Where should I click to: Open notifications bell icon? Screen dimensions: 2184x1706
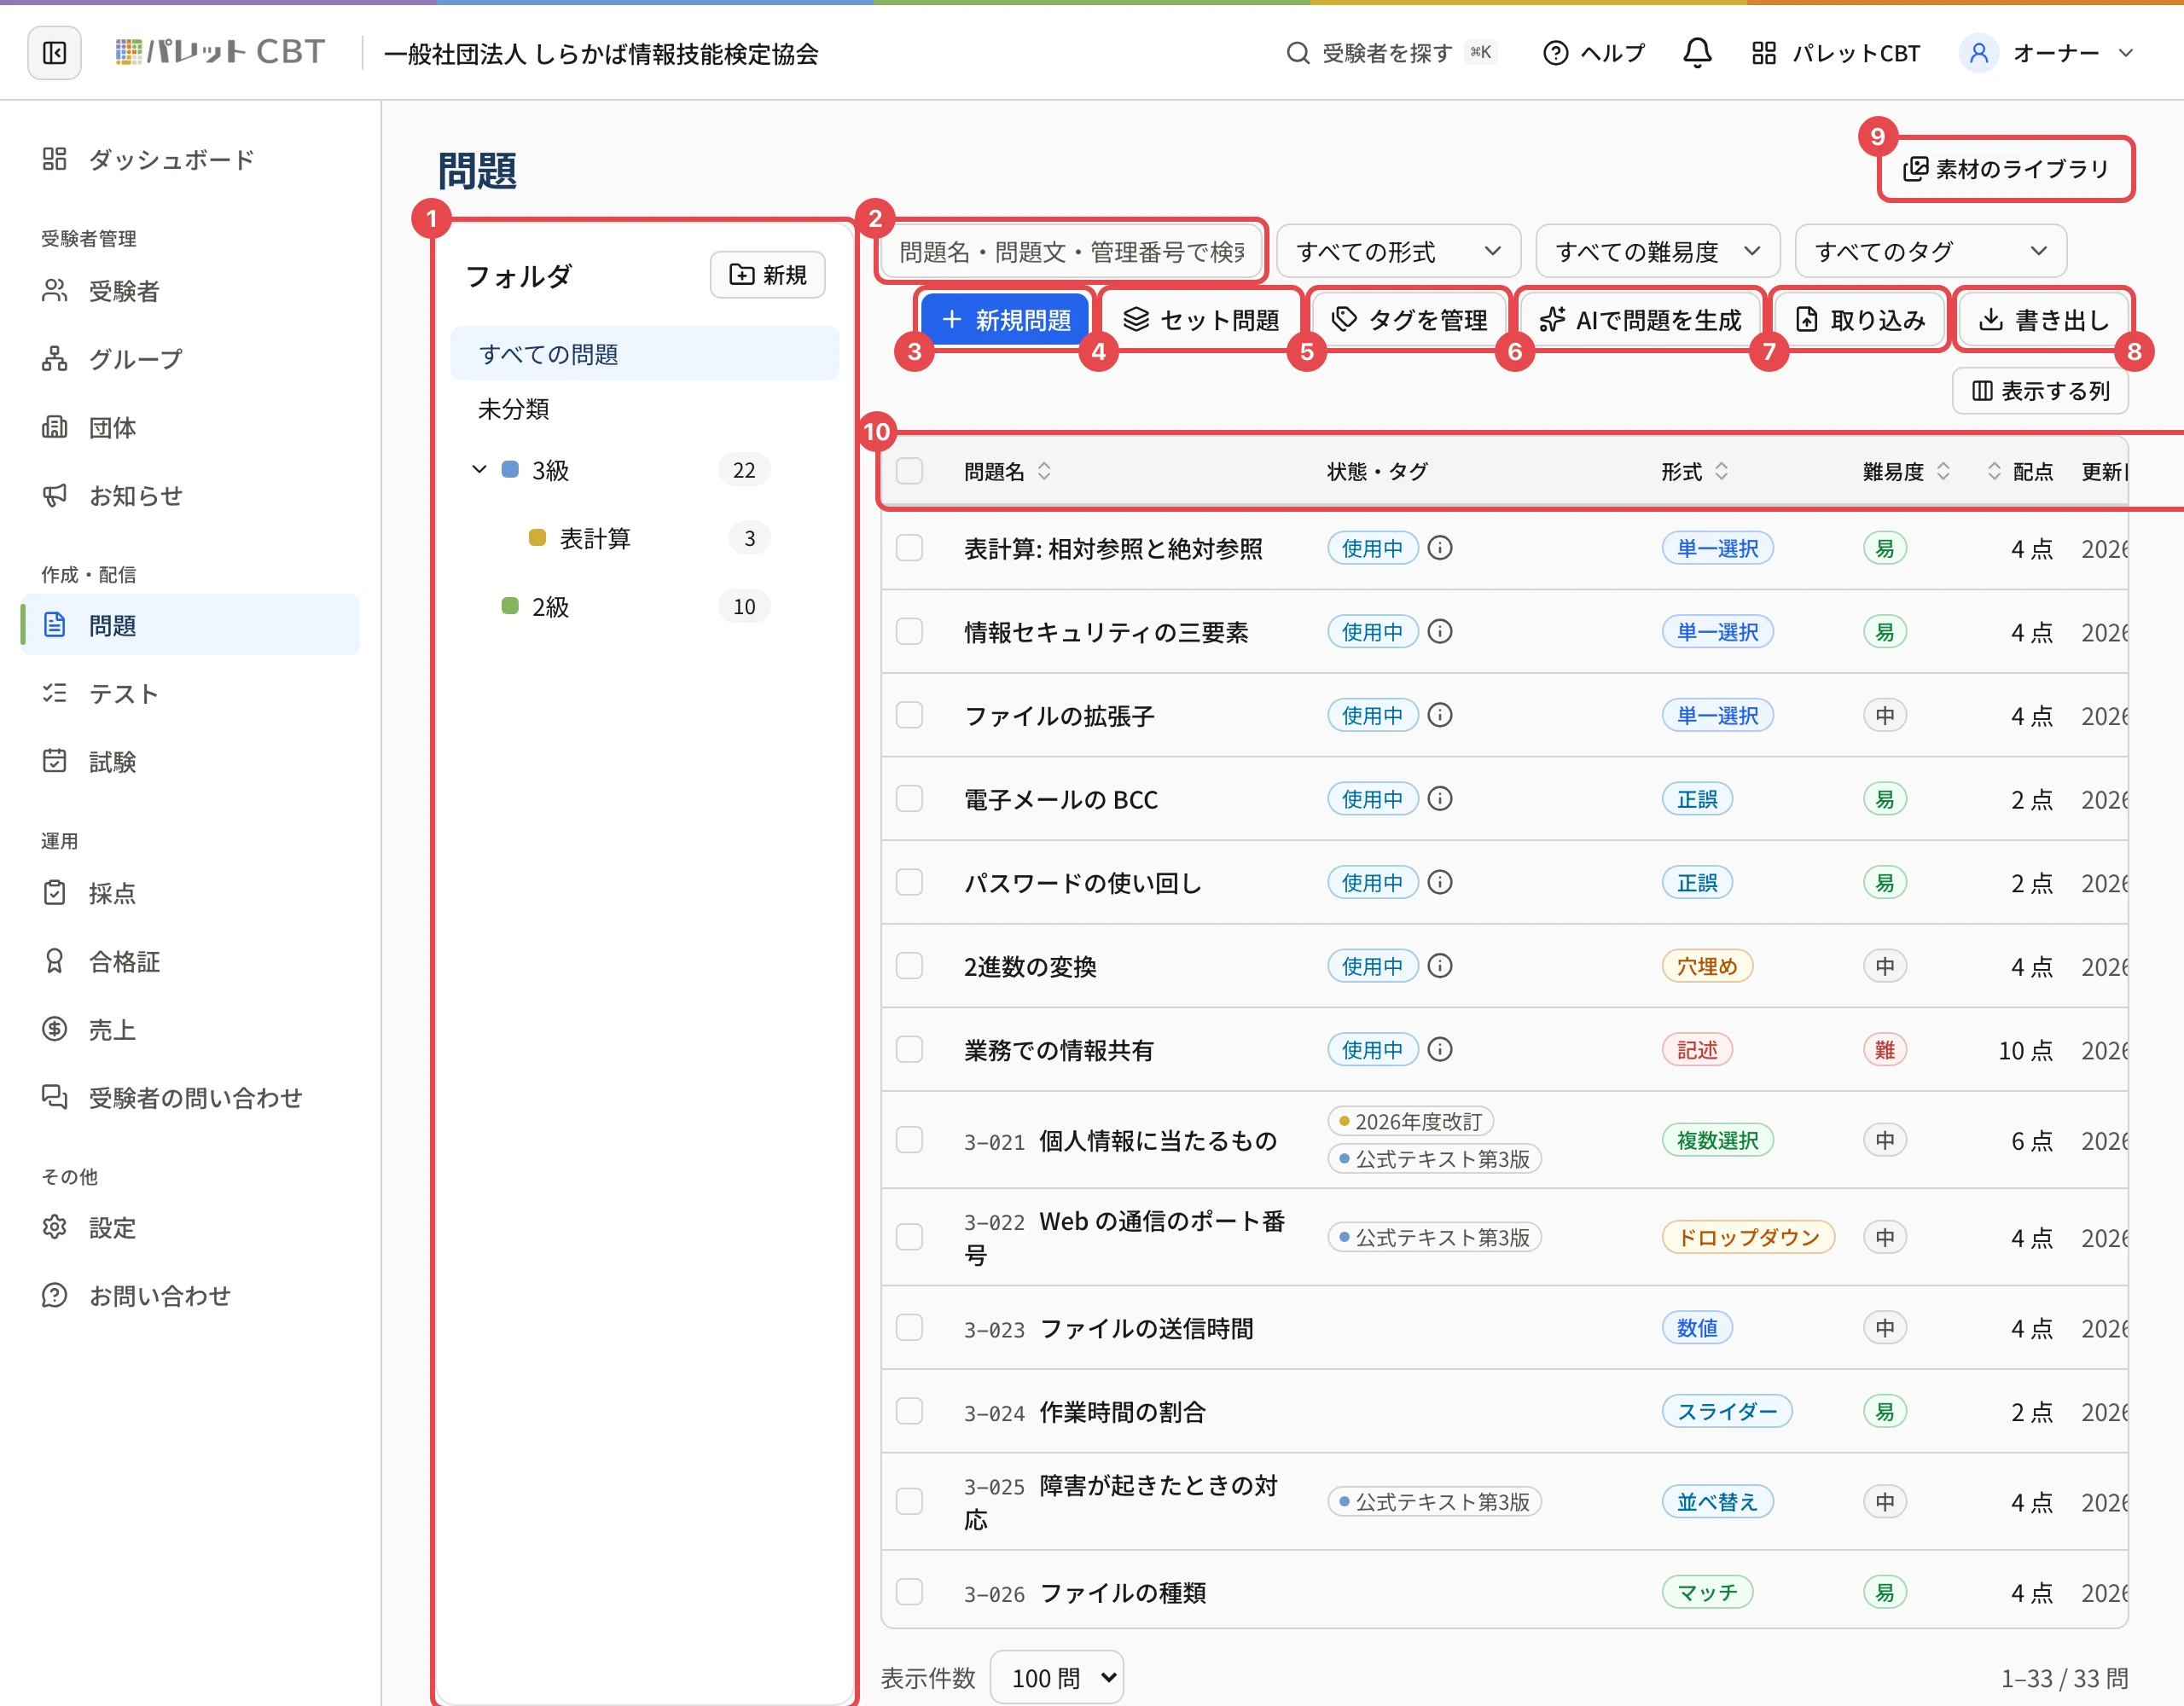tap(1696, 53)
